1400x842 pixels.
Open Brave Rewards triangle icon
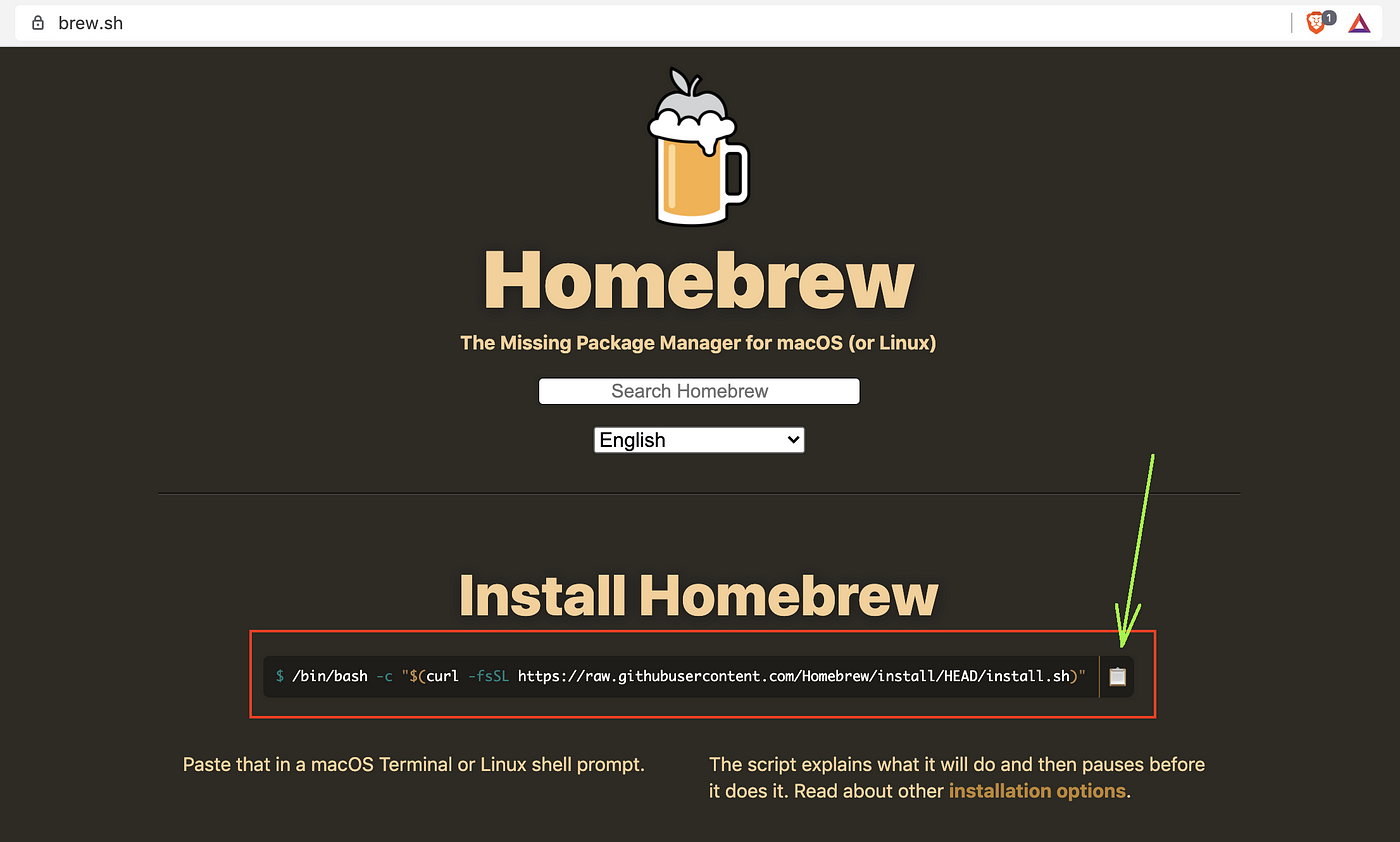tap(1359, 22)
